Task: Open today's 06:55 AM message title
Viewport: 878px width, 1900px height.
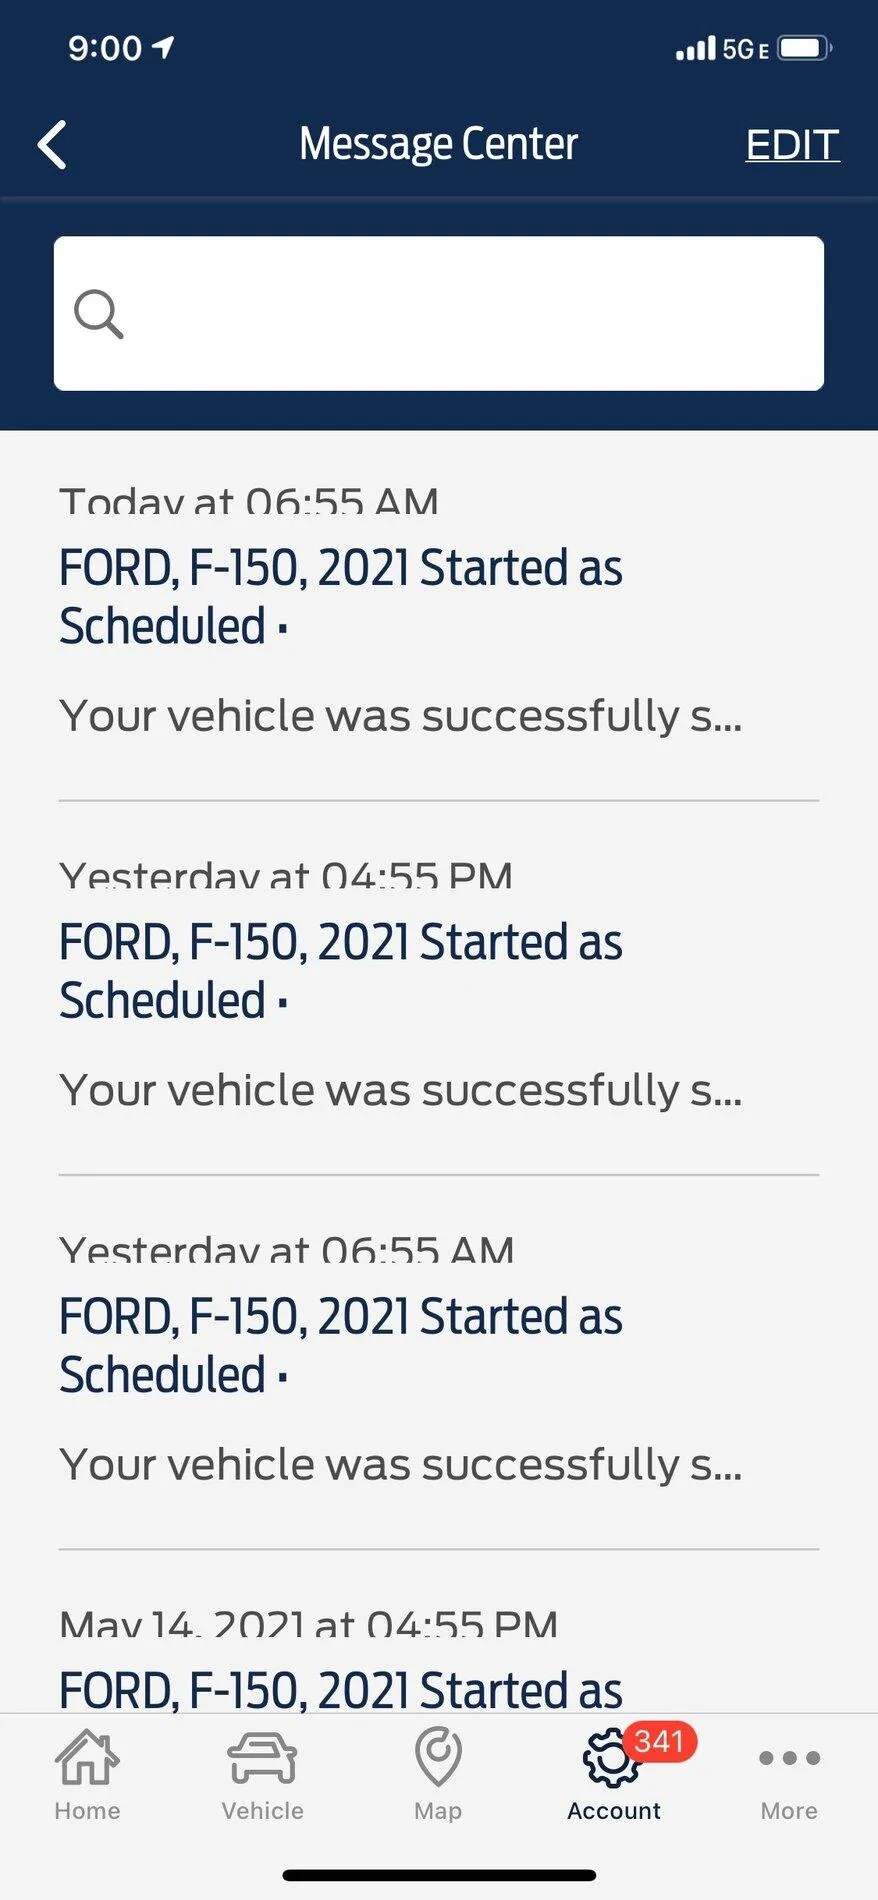Action: [x=340, y=597]
